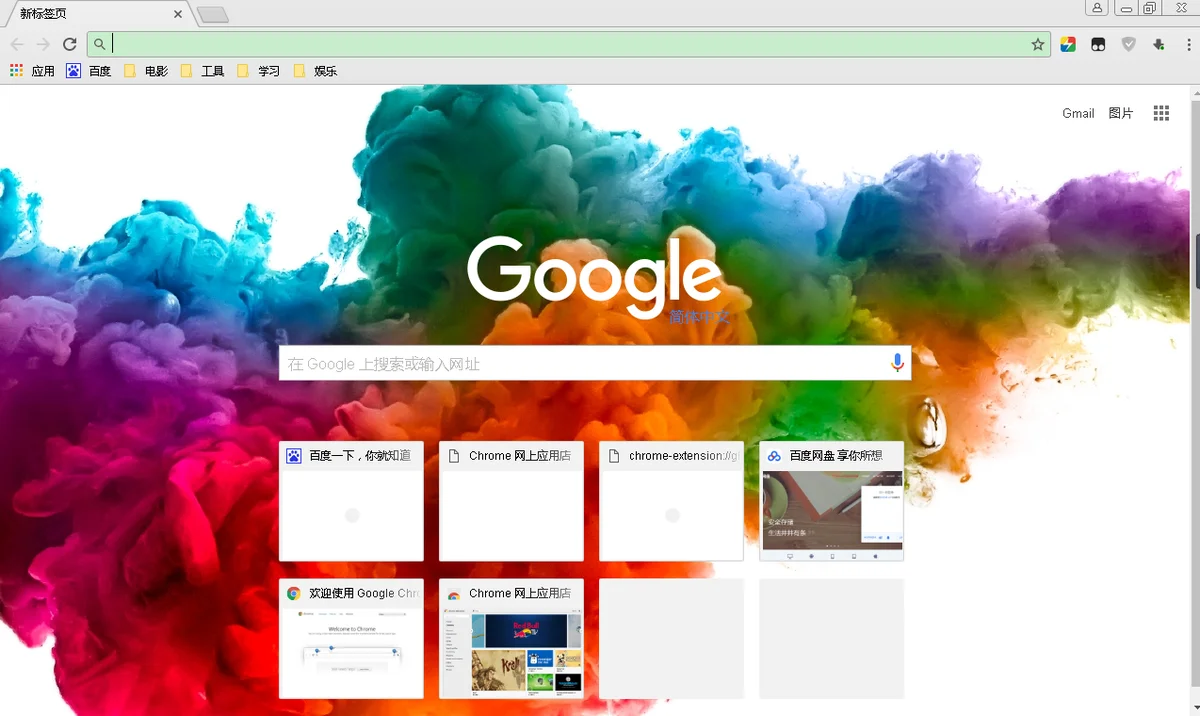The image size is (1200, 716).
Task: Close the 新标签页 tab
Action: (178, 14)
